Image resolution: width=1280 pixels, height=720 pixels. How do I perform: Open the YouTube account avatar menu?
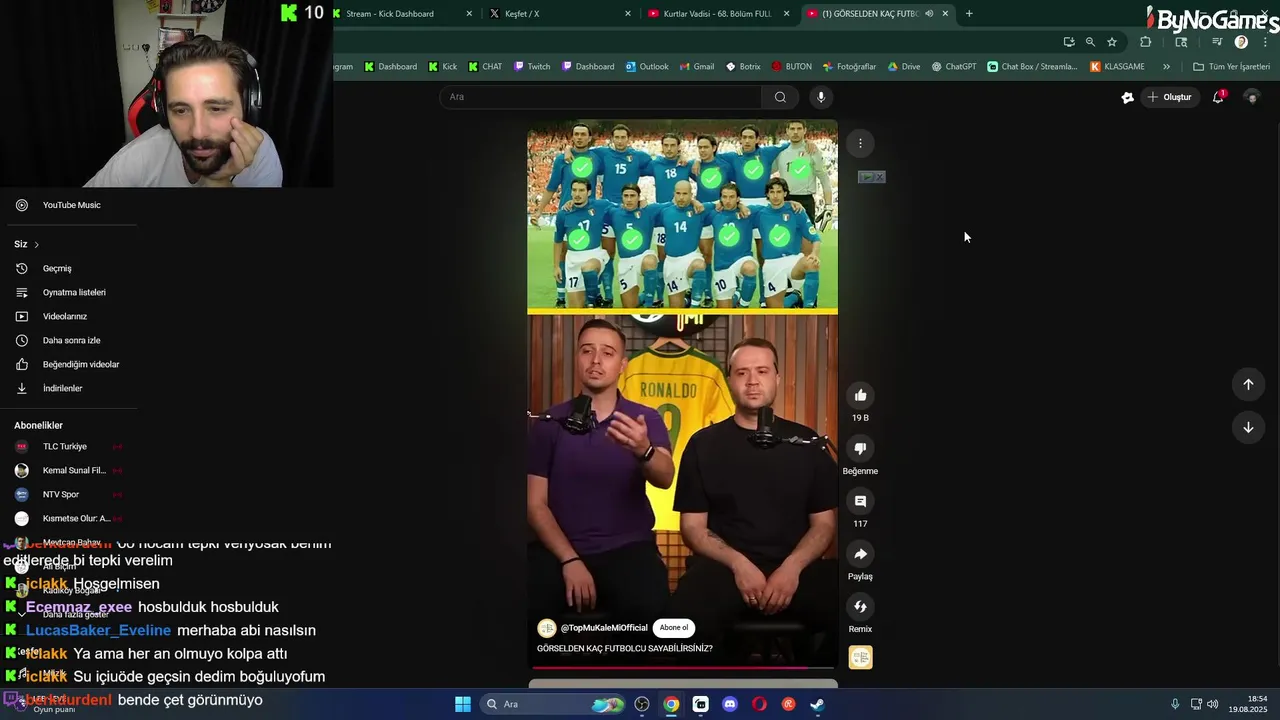pyautogui.click(x=1251, y=97)
